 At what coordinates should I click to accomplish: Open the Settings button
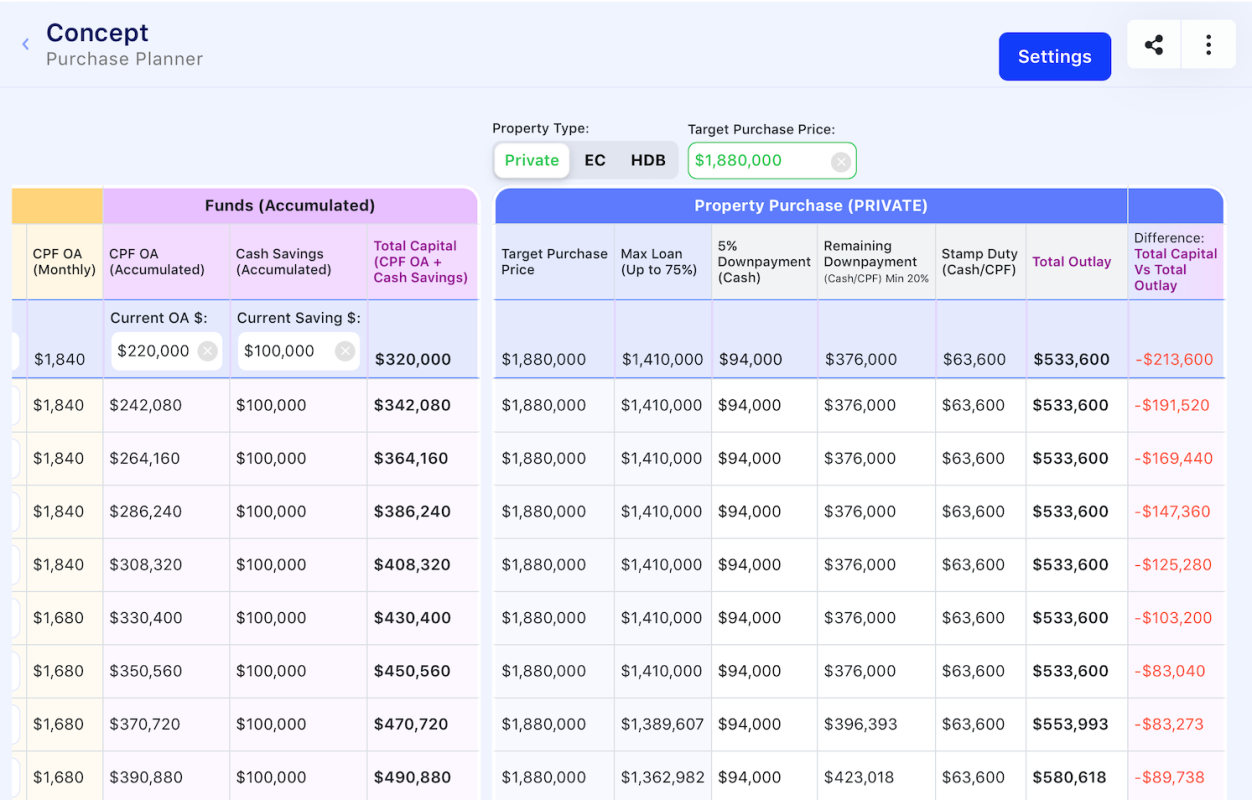tap(1055, 57)
